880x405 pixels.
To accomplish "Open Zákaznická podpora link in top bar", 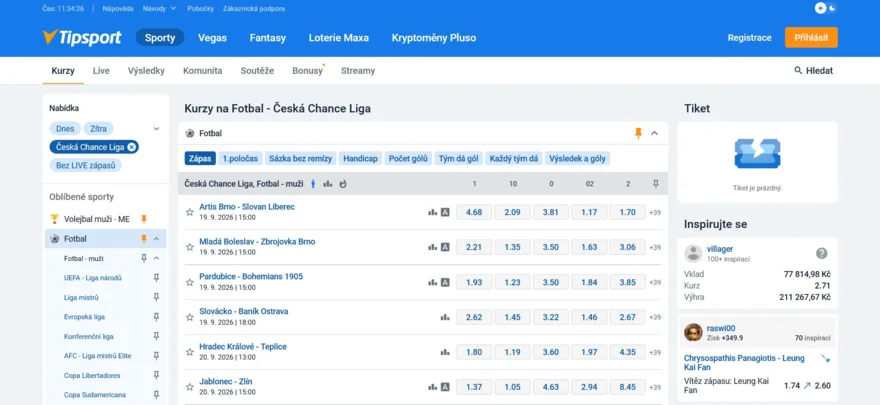I will (254, 8).
